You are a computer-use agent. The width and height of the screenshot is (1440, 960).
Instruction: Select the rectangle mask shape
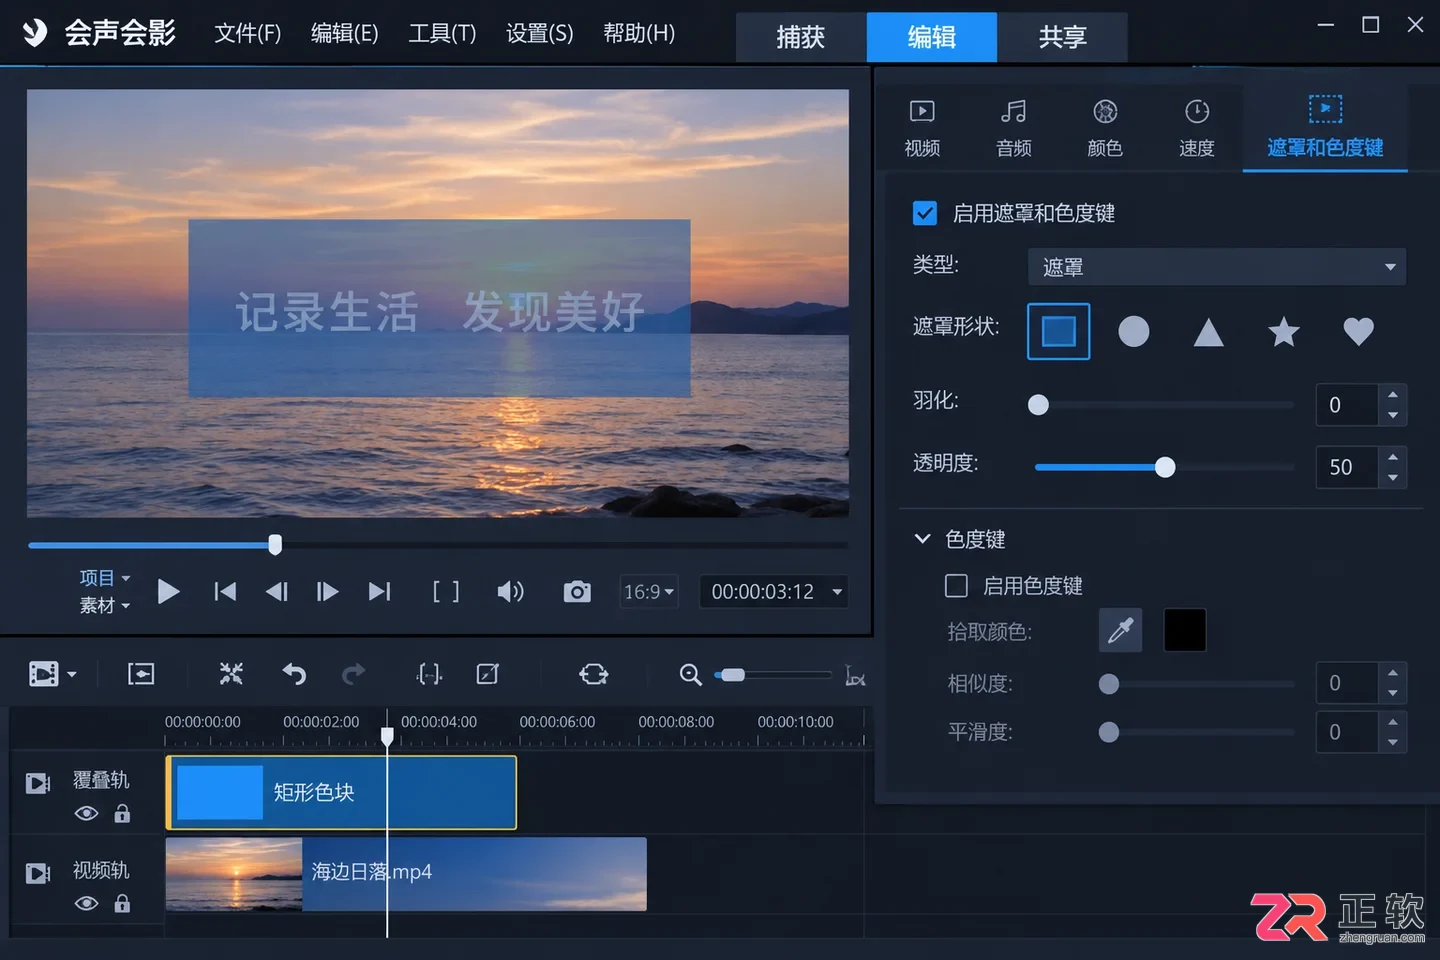pyautogui.click(x=1059, y=331)
